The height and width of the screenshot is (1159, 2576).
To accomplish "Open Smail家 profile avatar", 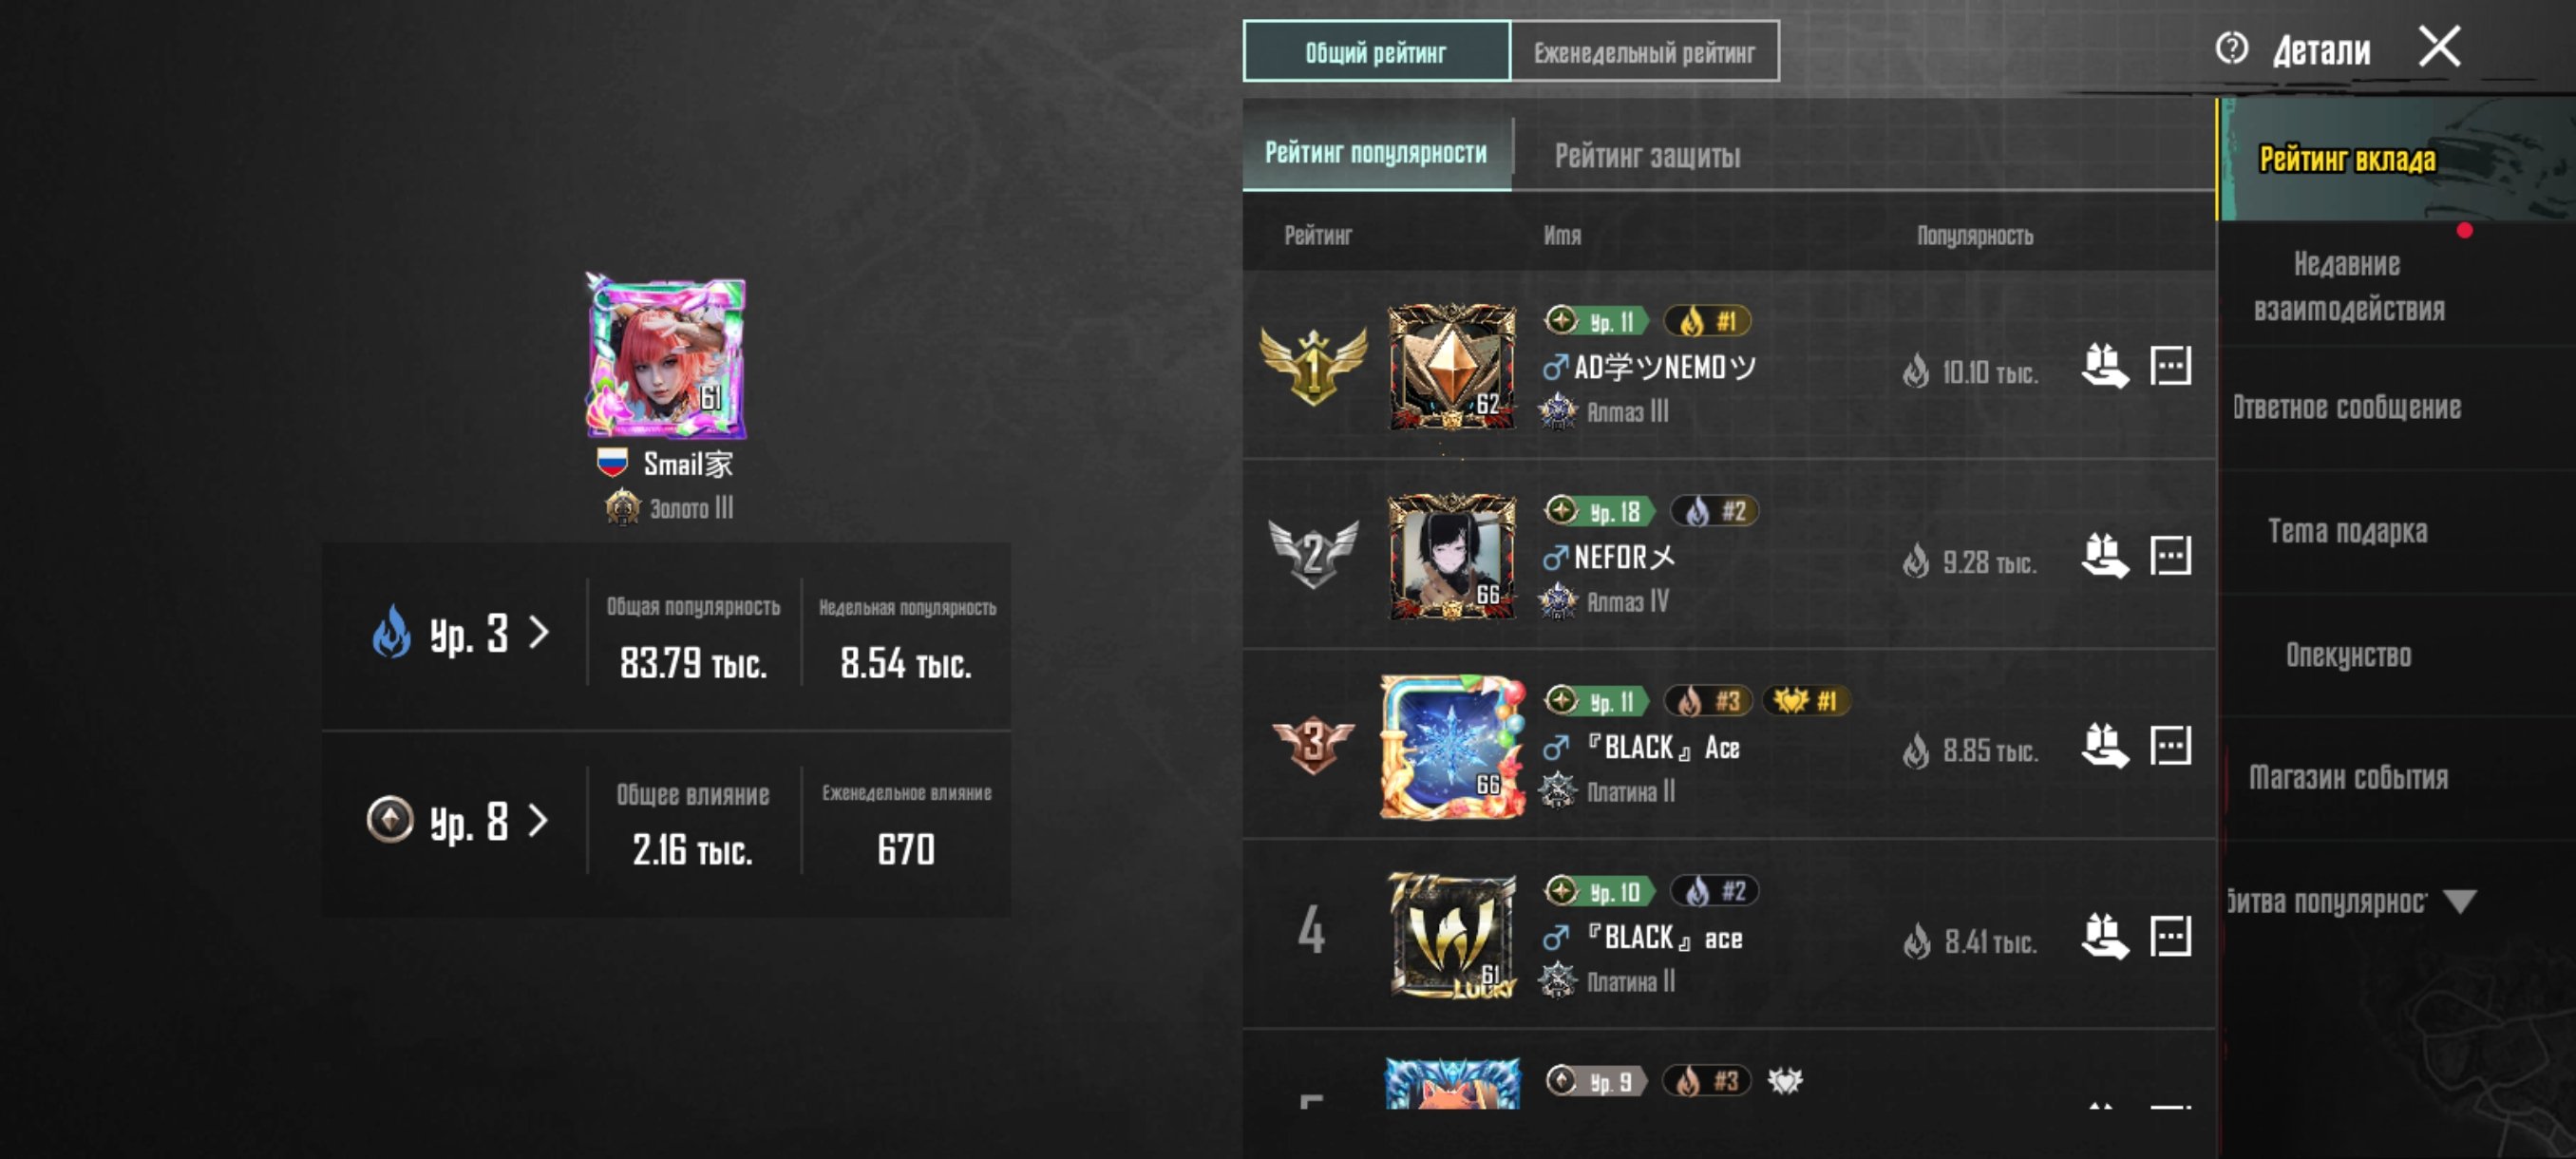I will [x=666, y=358].
